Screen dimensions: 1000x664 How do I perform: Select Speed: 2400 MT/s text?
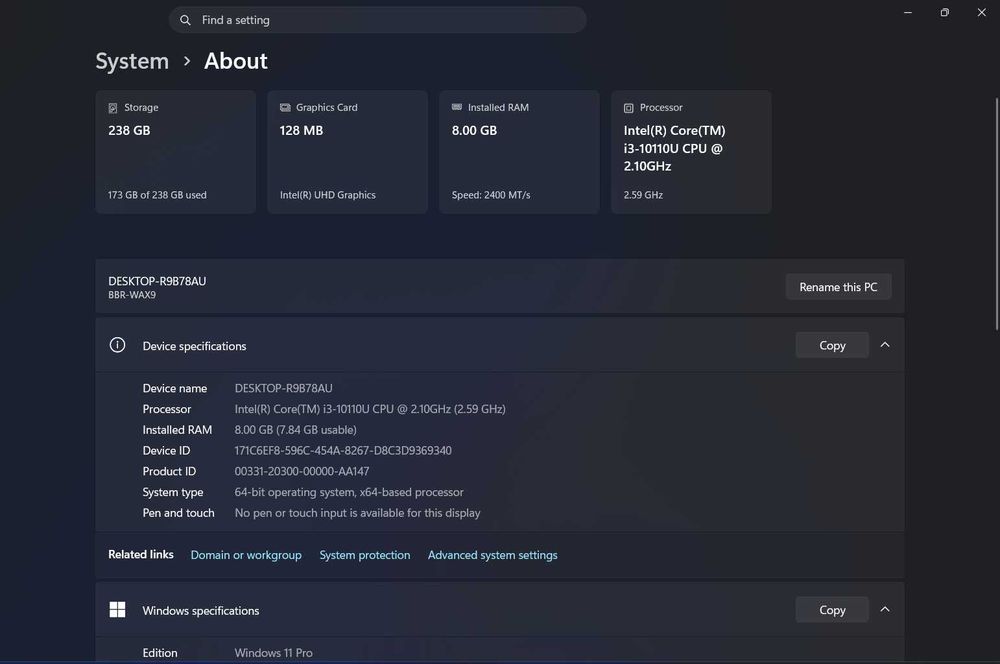(491, 195)
